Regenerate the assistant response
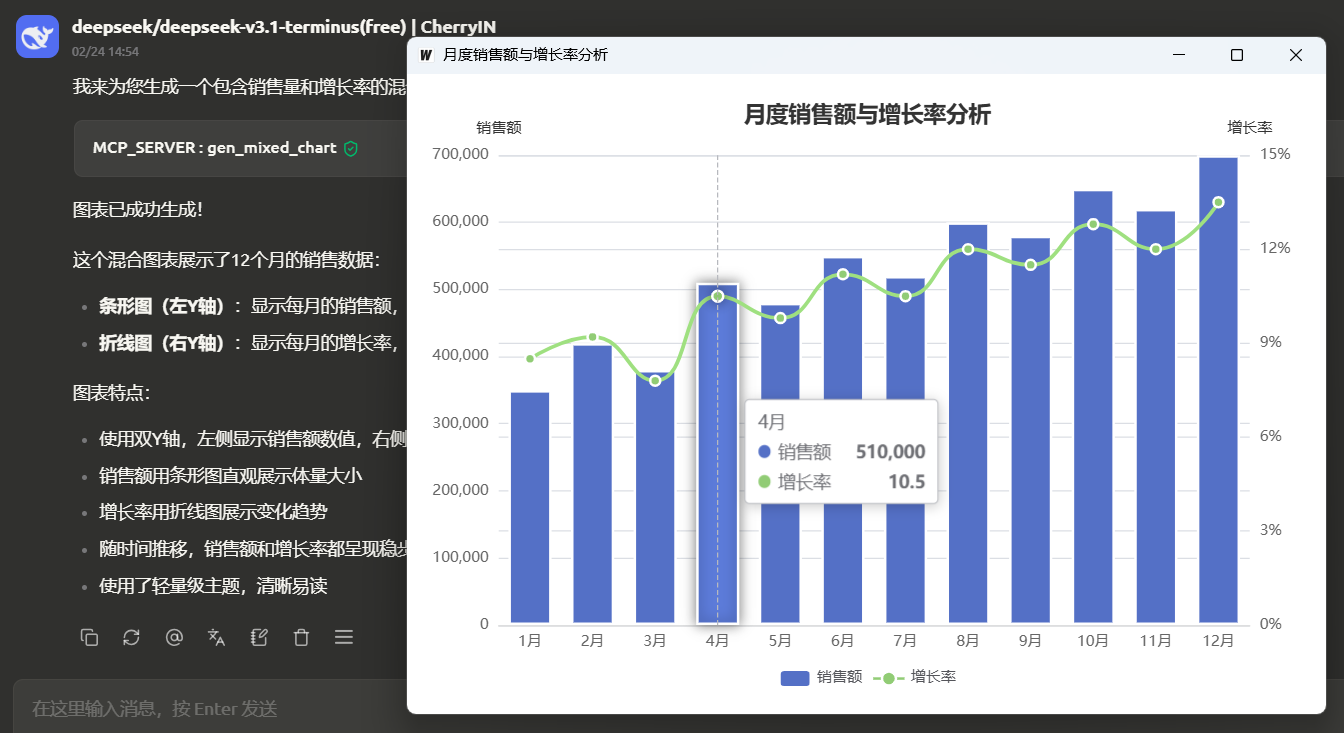1344x733 pixels. click(x=131, y=637)
